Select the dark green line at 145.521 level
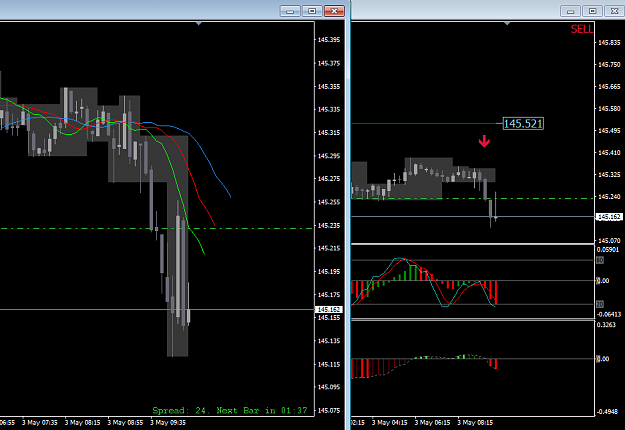This screenshot has height=430, width=625. 426,124
